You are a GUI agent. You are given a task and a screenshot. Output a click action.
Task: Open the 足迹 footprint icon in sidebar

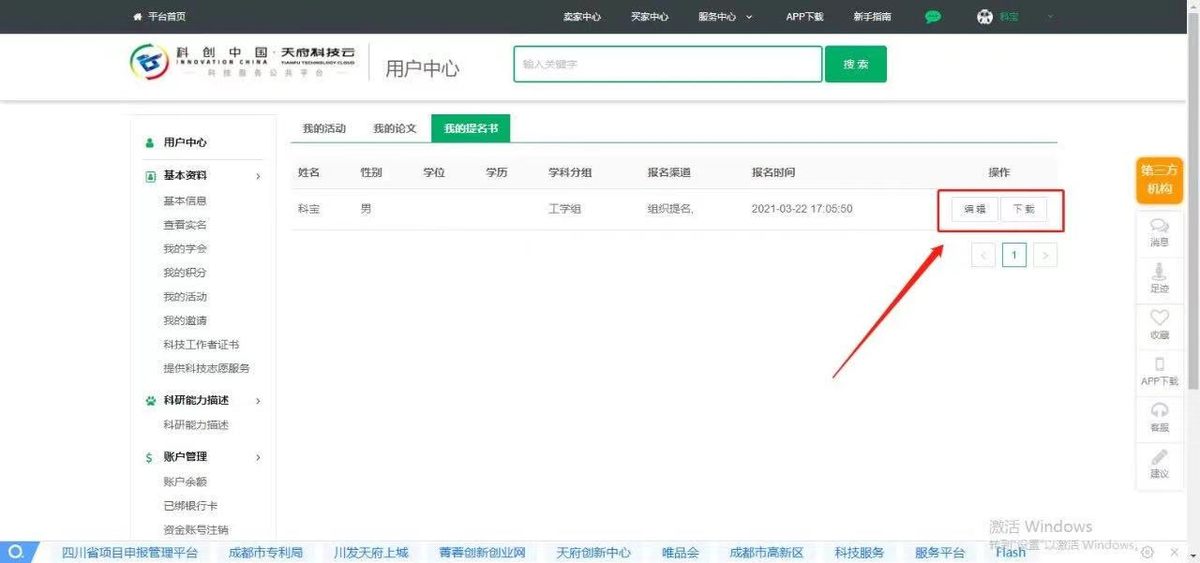coord(1159,272)
